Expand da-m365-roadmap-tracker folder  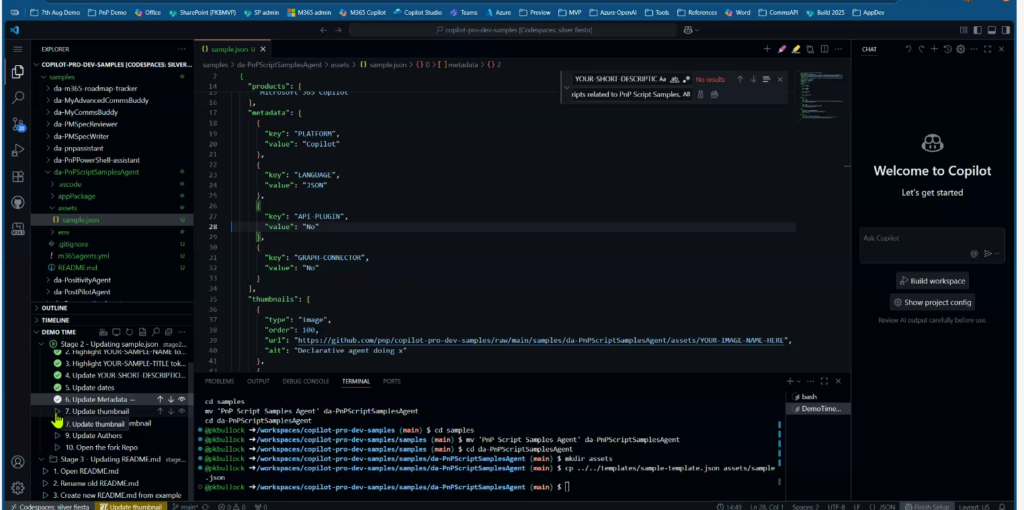pos(95,88)
